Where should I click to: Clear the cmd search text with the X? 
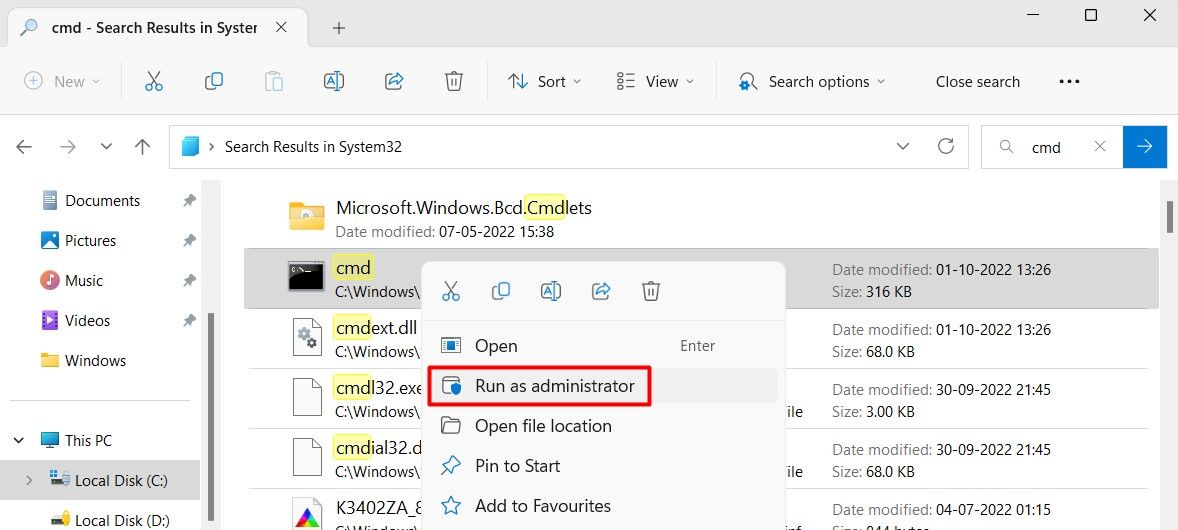coord(1100,147)
